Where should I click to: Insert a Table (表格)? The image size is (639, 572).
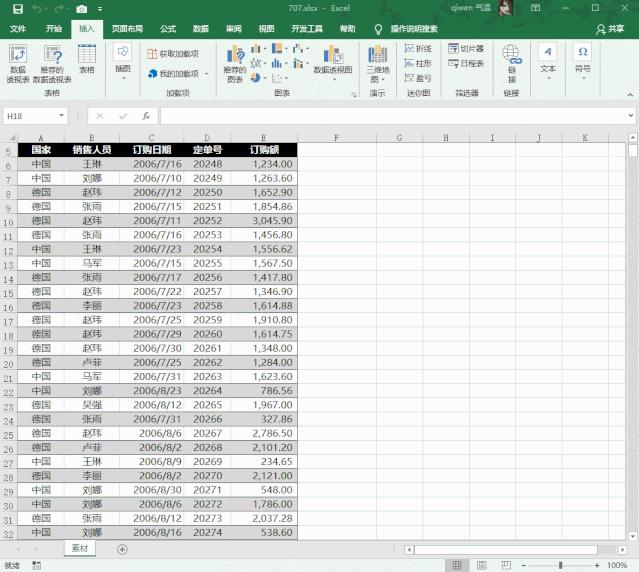tap(87, 59)
